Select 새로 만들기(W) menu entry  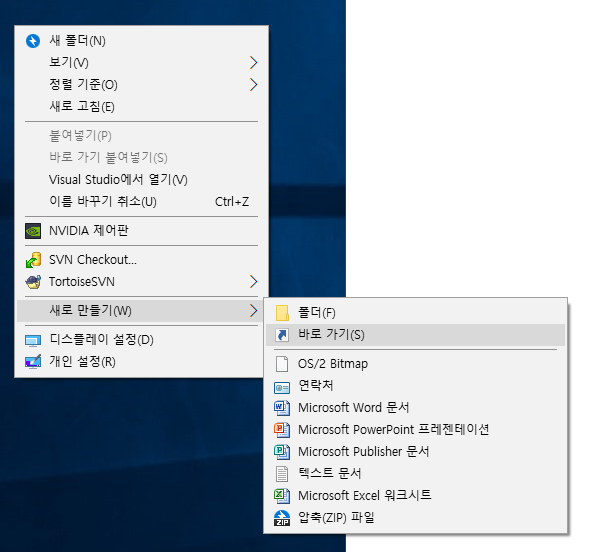(141, 311)
